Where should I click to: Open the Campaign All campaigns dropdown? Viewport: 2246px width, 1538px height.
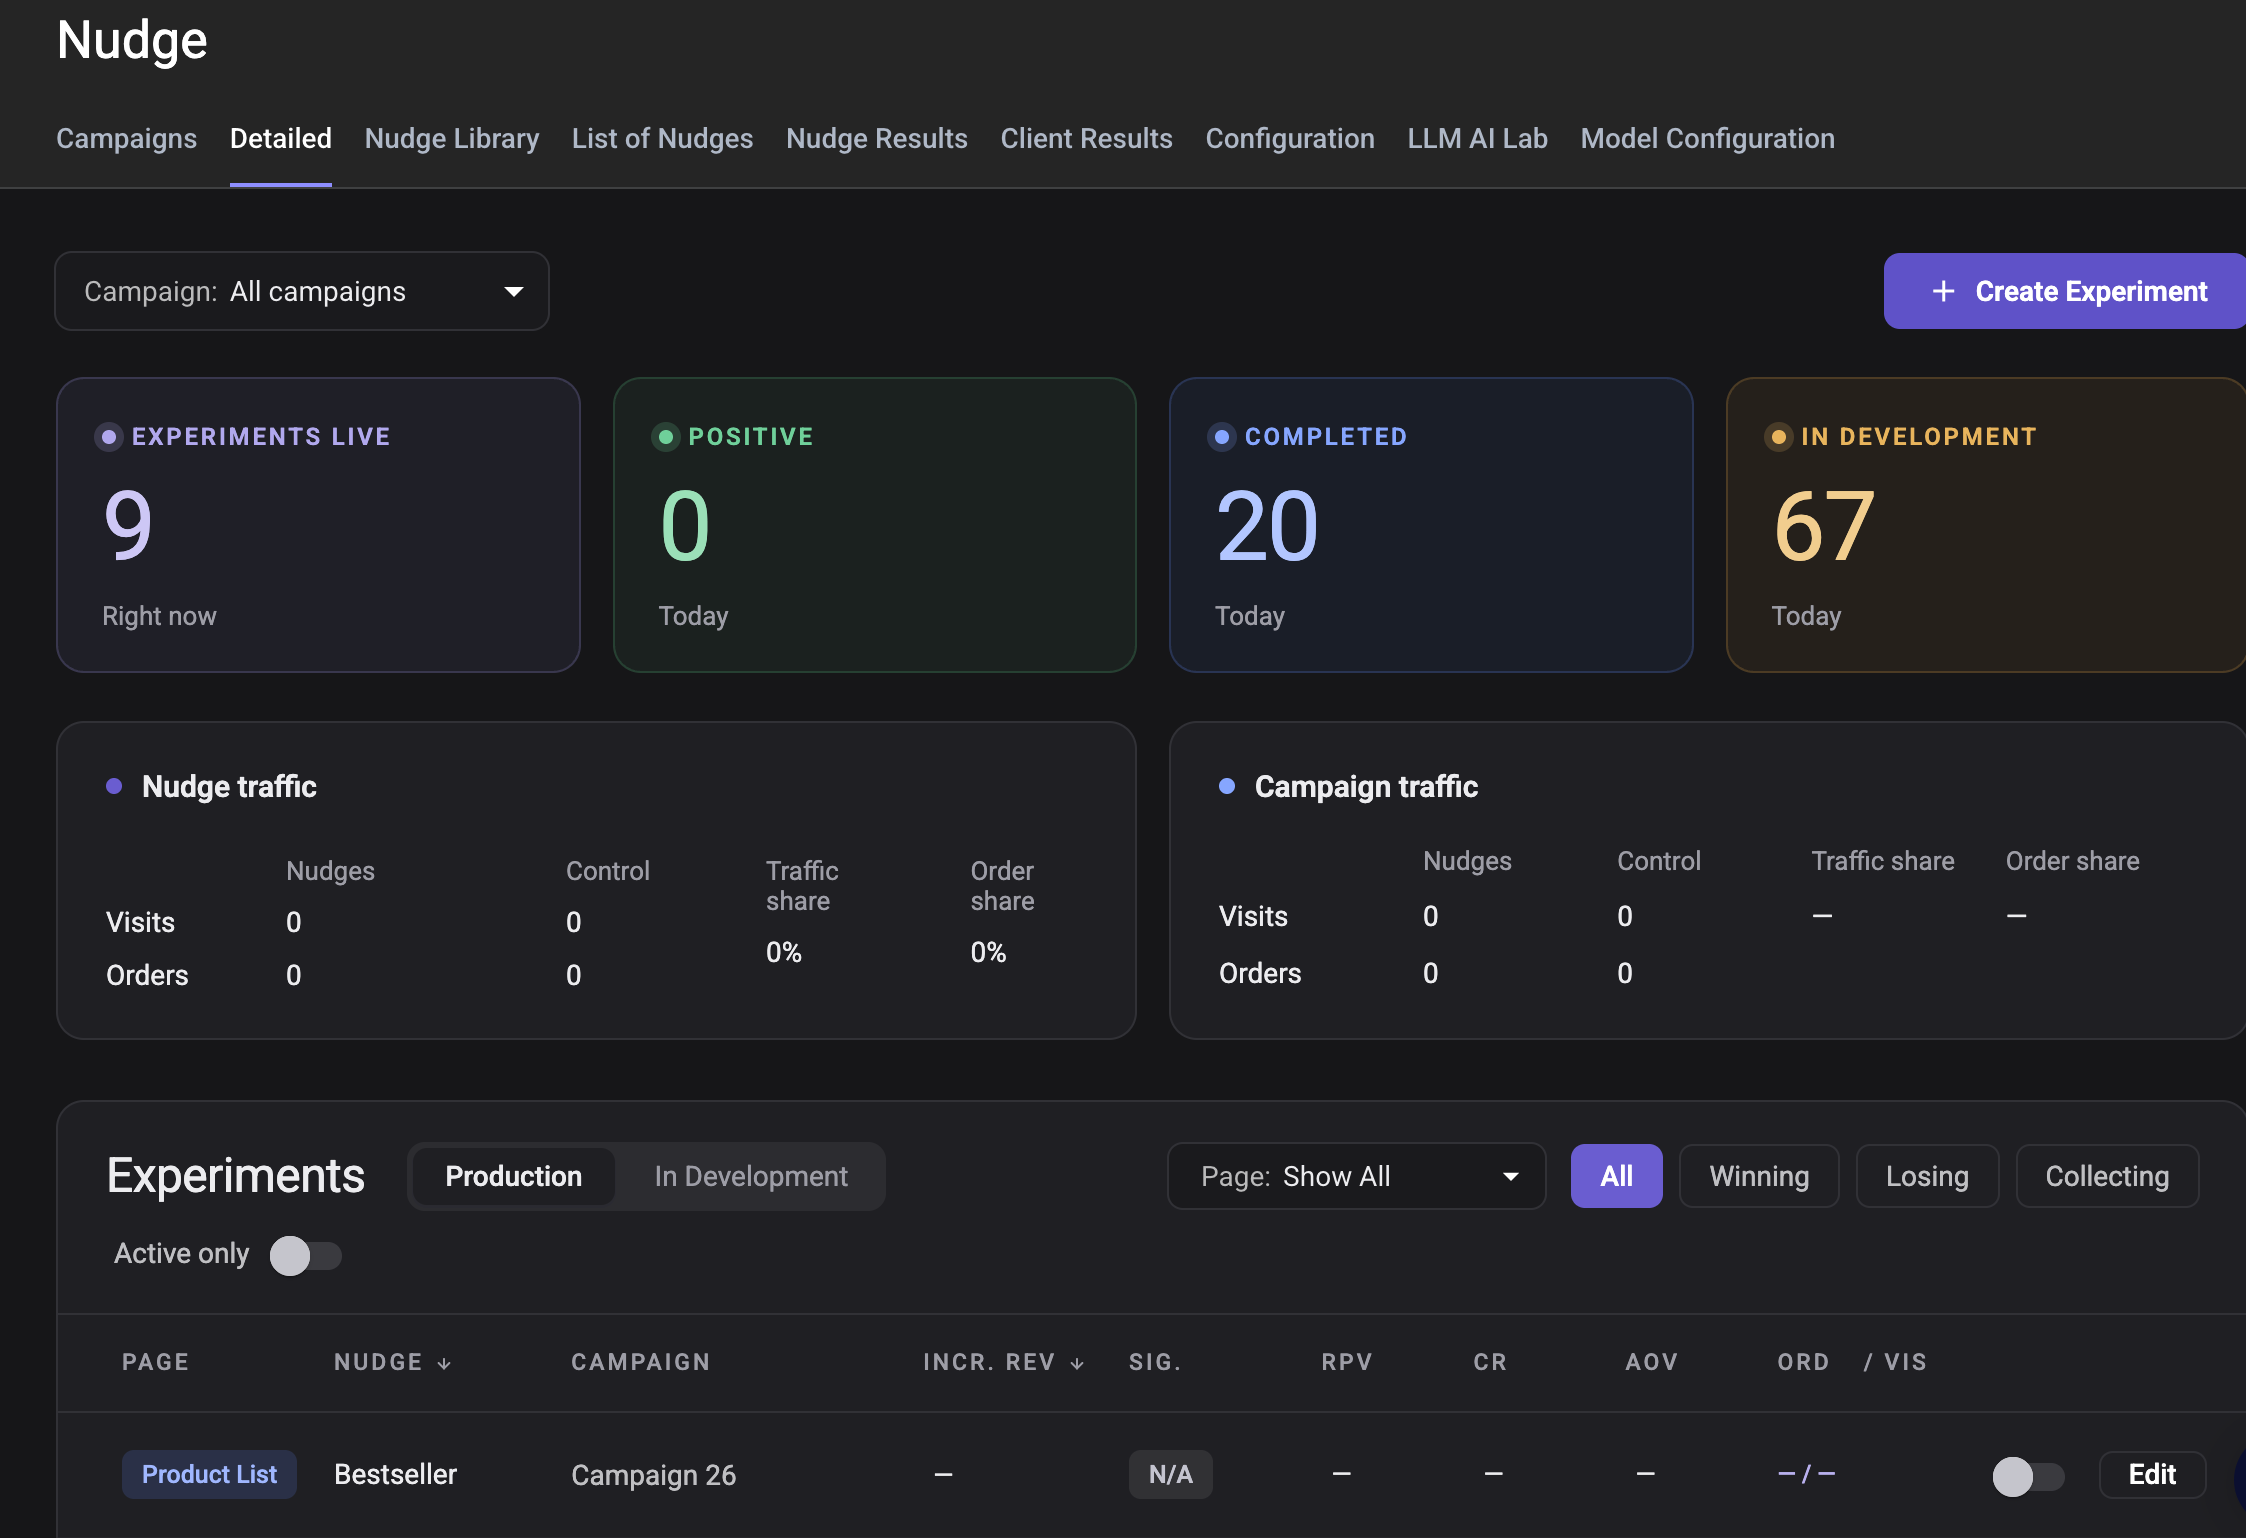302,291
